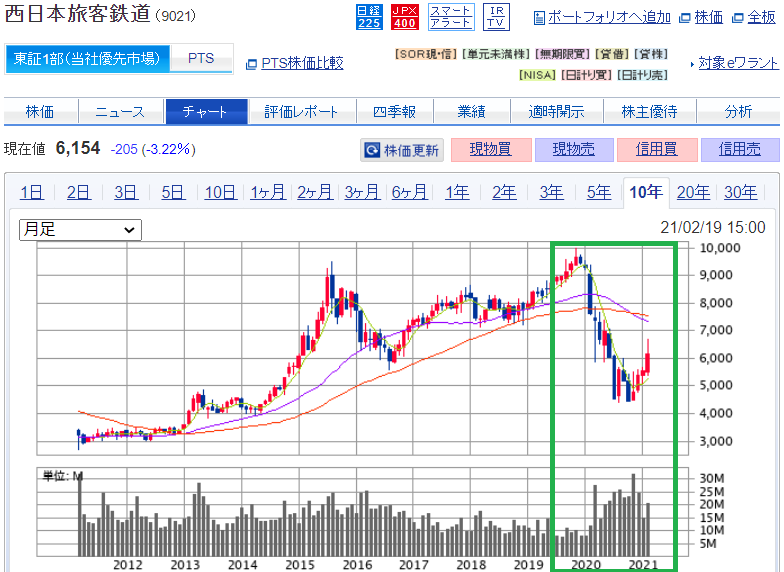Viewport: 784px width, 572px height.
Task: Open the 適時開示 tab
Action: click(556, 112)
